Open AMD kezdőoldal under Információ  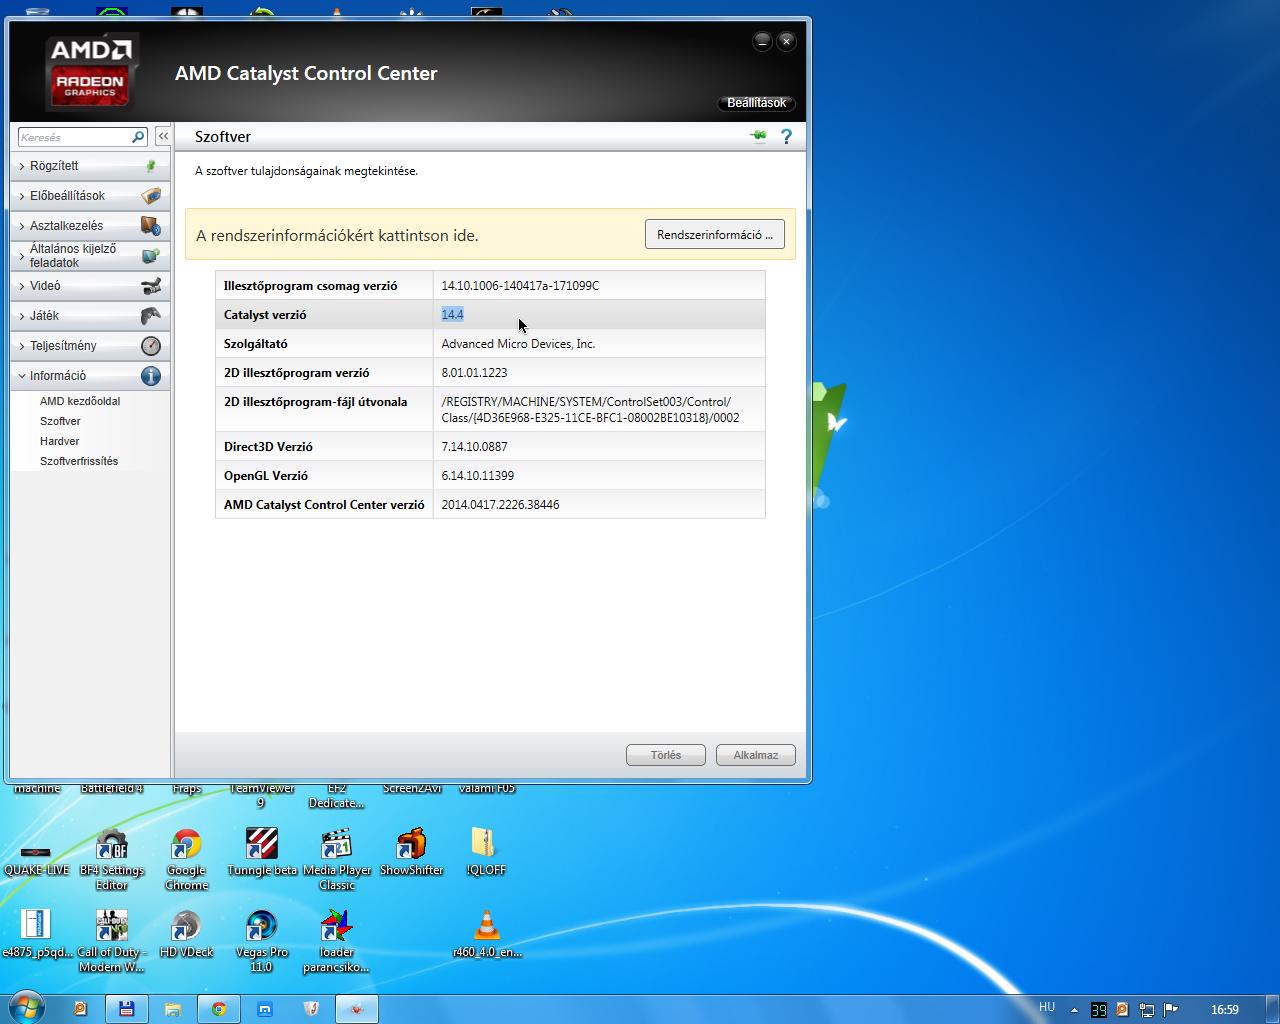[x=80, y=401]
